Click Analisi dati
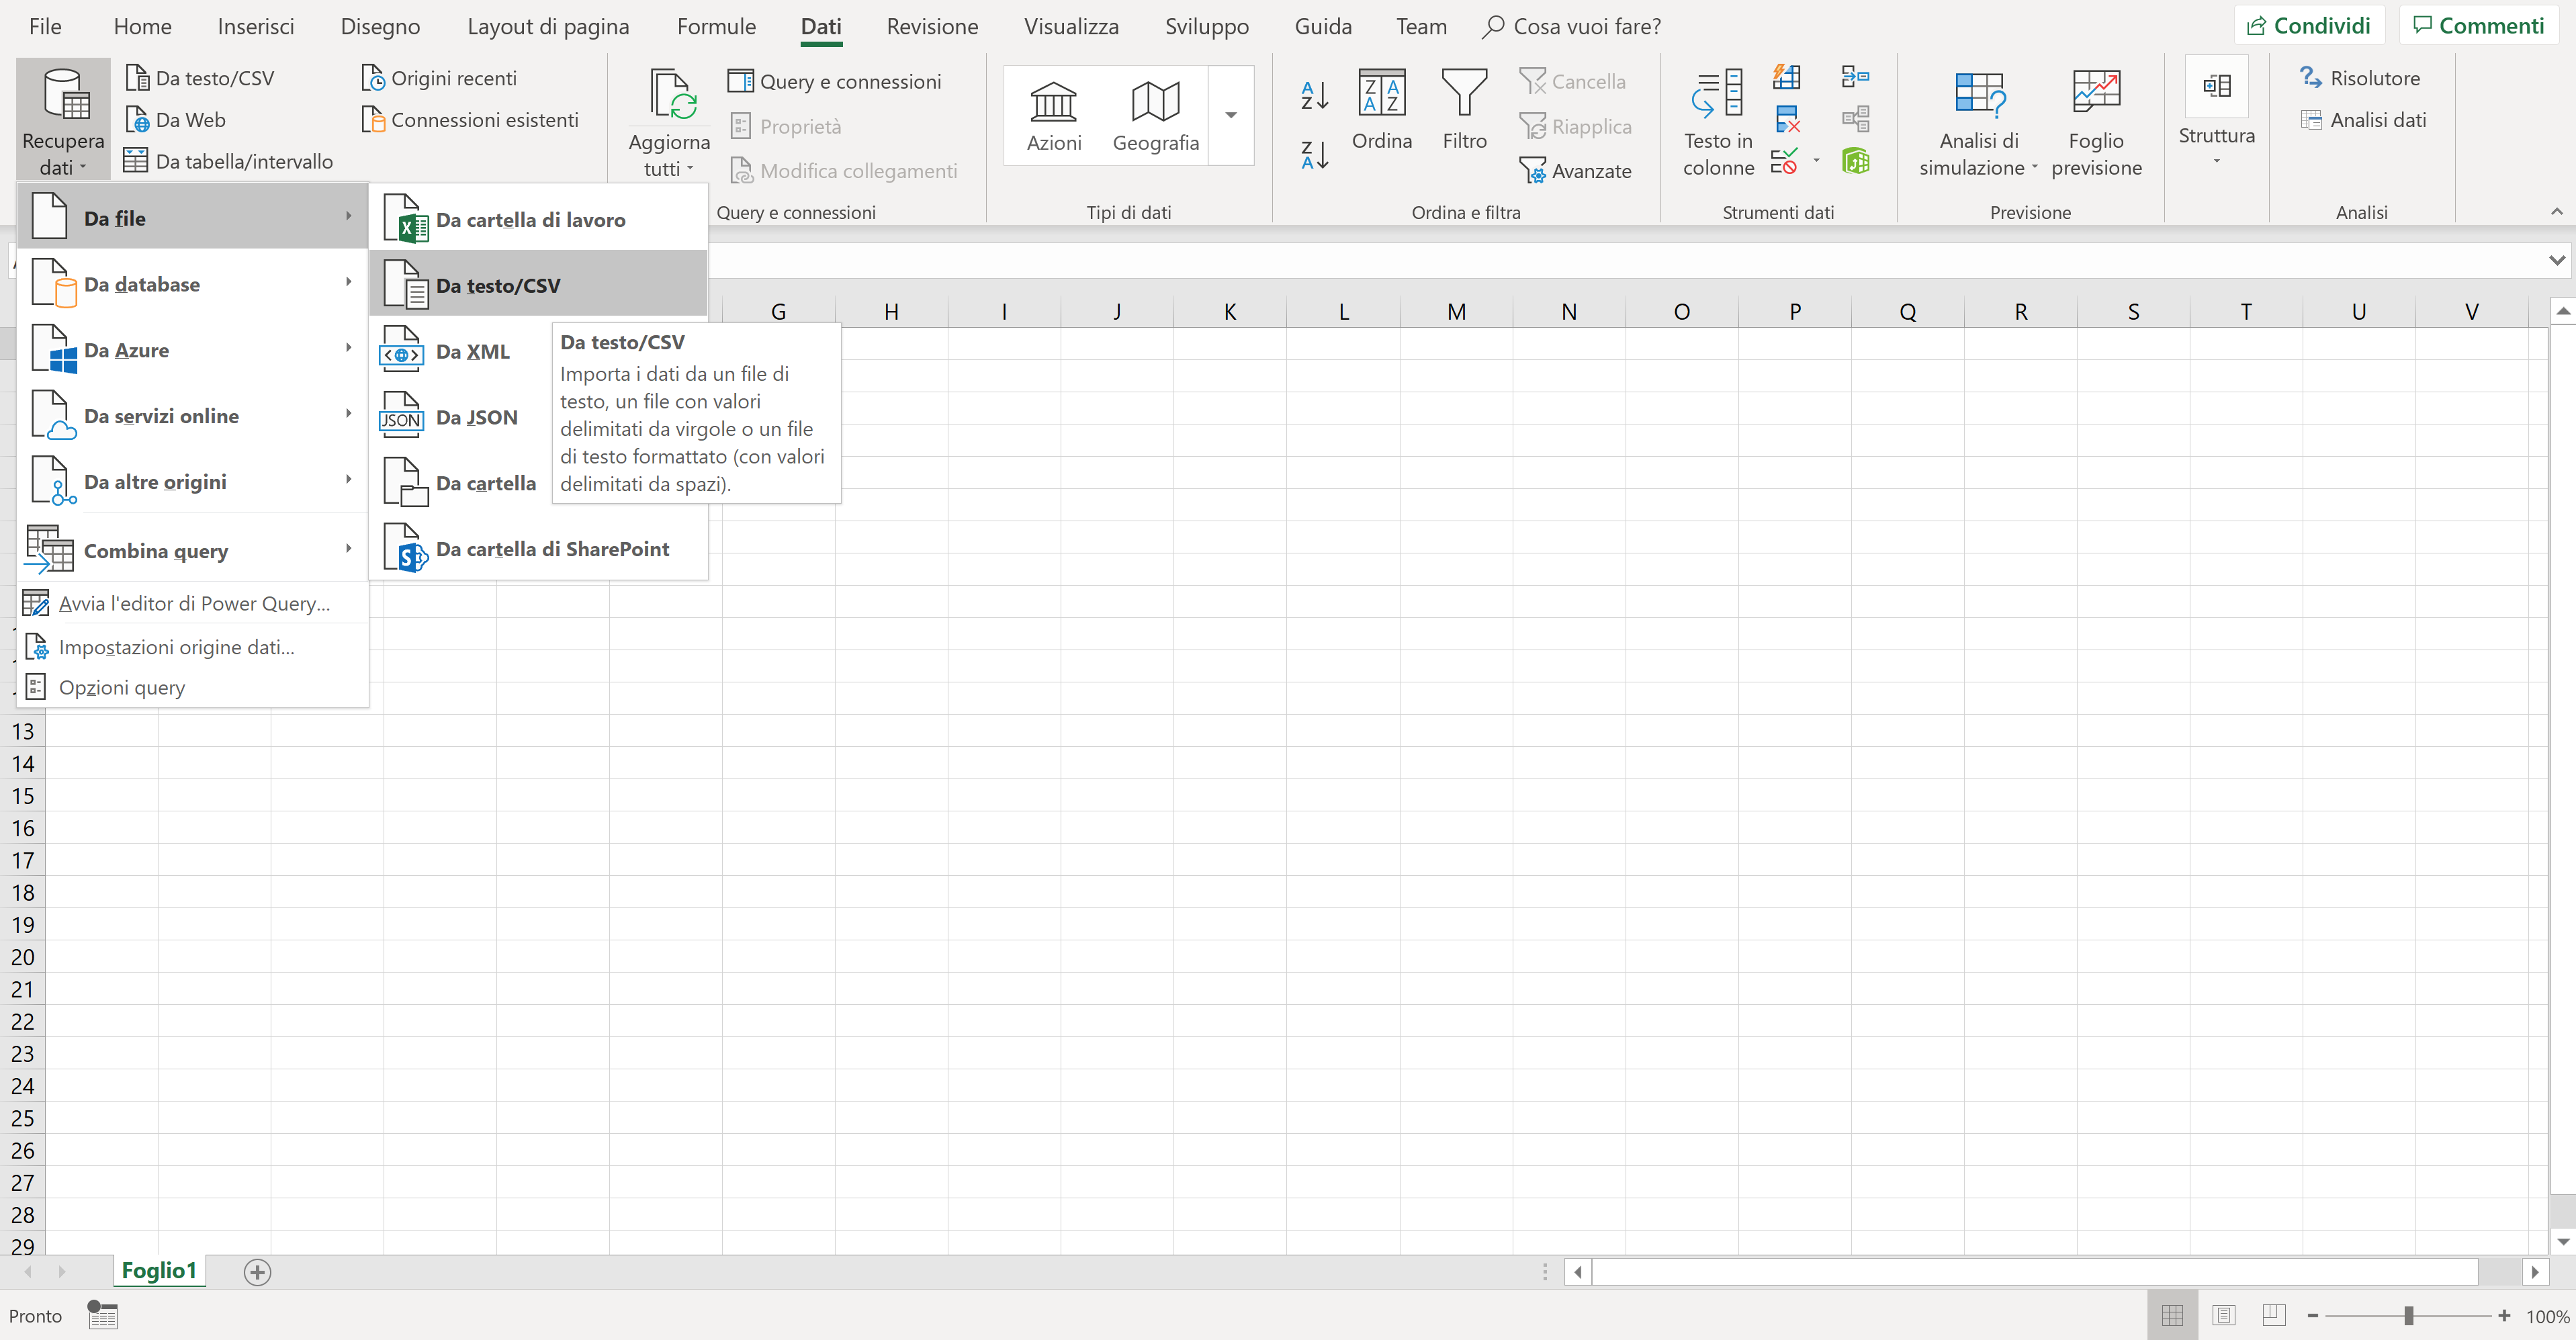2576x1340 pixels. coord(2363,120)
